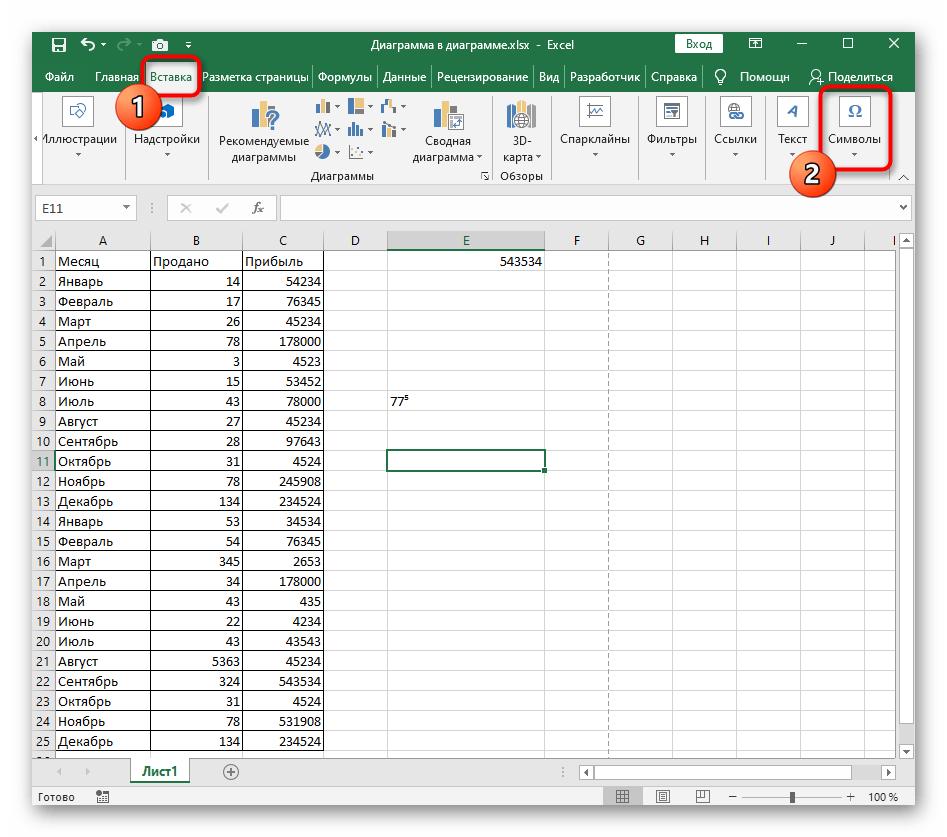The image size is (947, 837).
Task: Open the Файл menu
Action: [59, 77]
